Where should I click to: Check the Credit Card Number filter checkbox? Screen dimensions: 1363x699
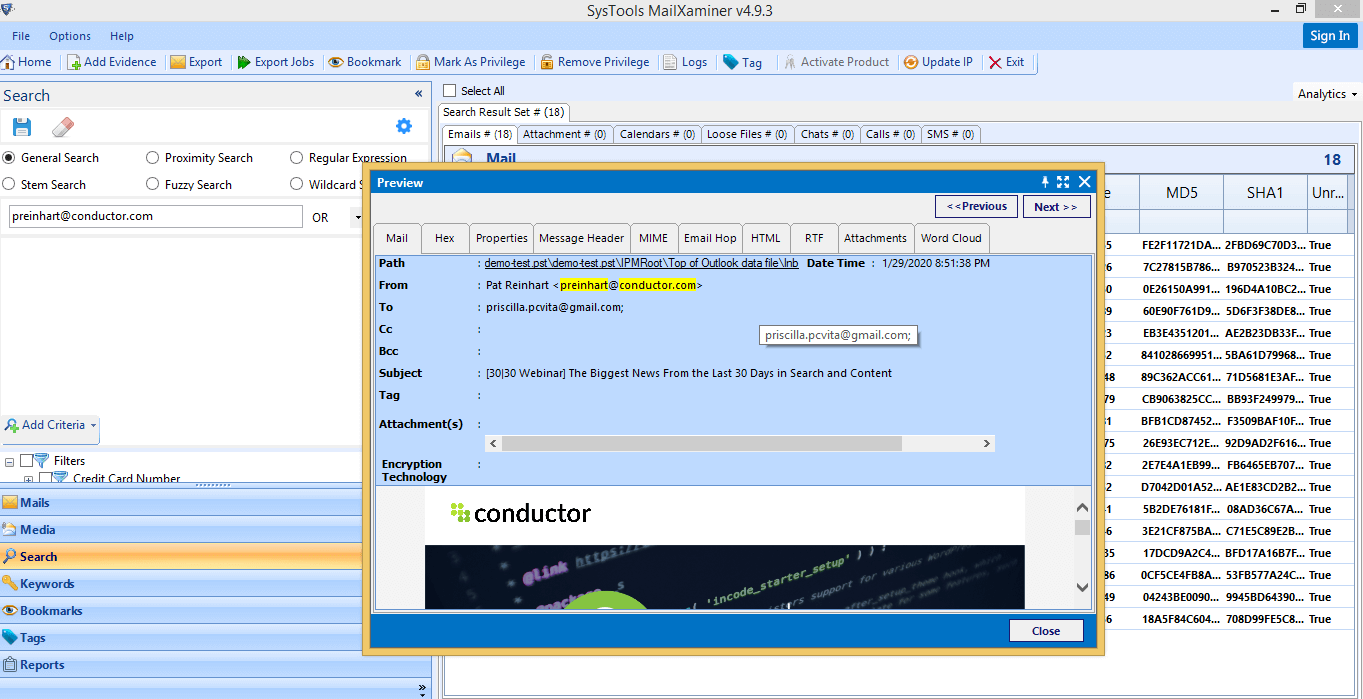(45, 479)
